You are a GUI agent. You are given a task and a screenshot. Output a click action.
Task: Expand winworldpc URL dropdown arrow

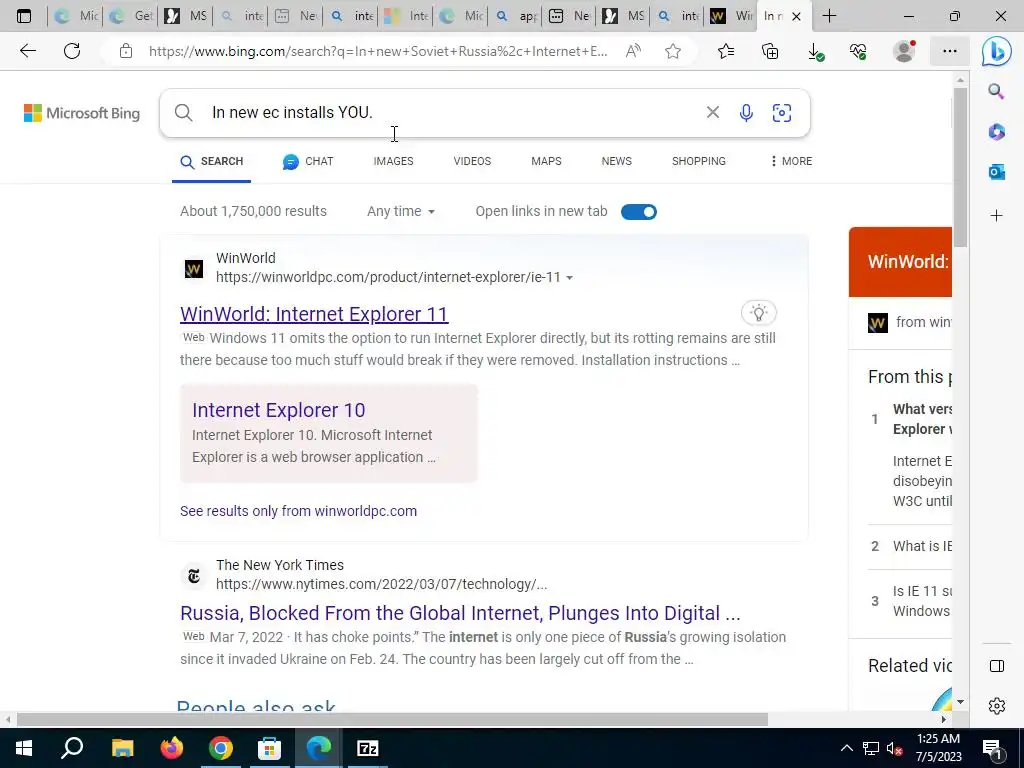click(569, 278)
